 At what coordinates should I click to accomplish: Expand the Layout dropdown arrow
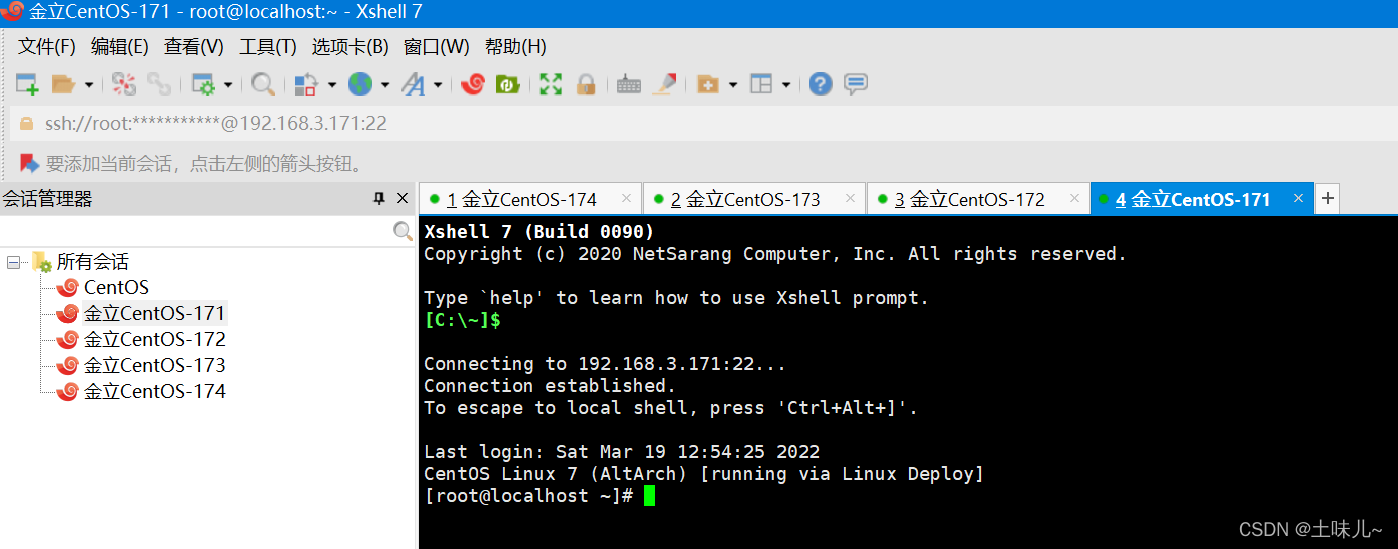[785, 85]
